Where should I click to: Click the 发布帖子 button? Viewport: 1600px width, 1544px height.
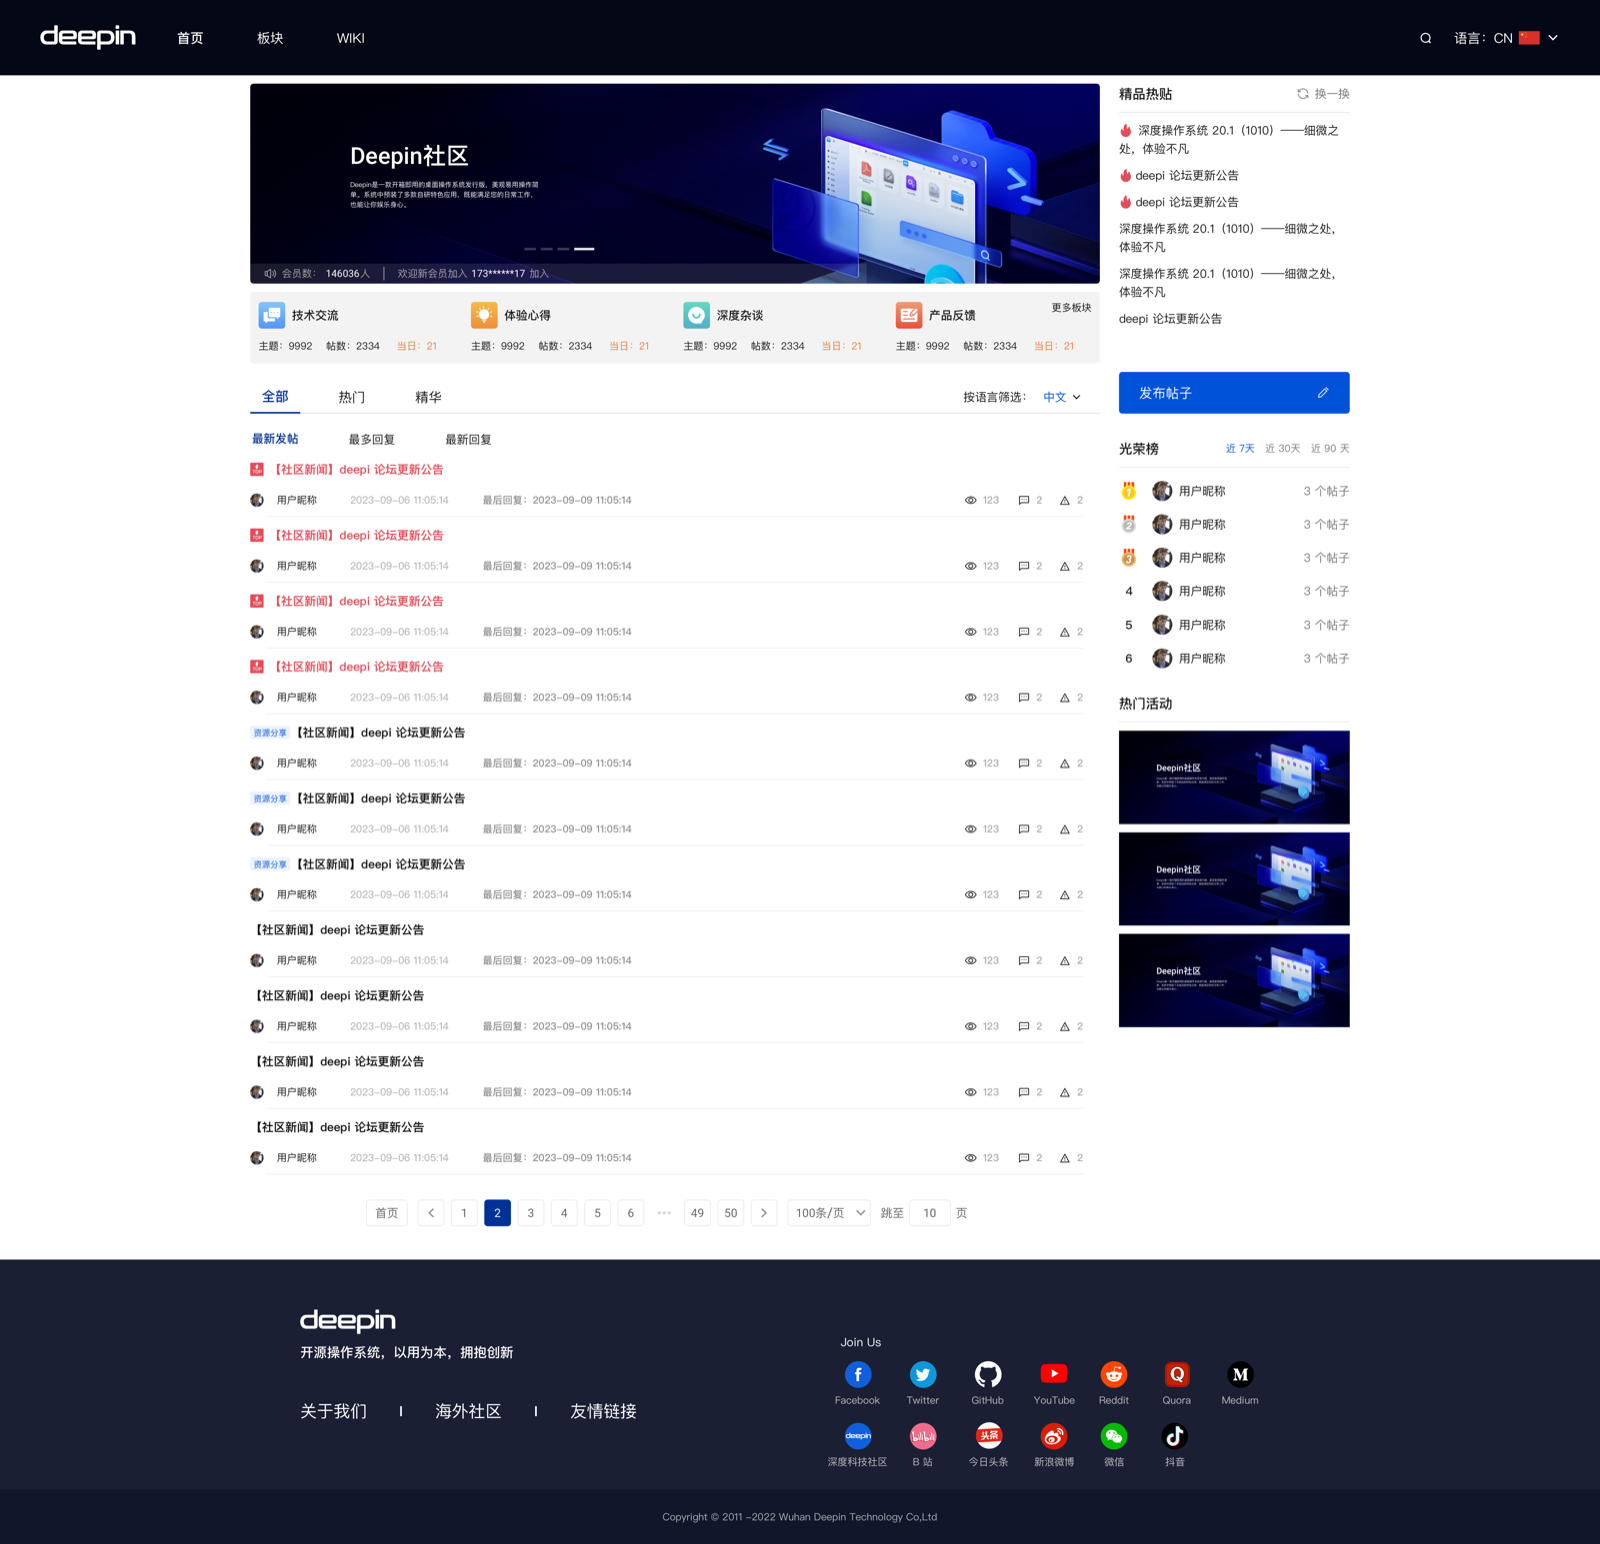(x=1234, y=393)
